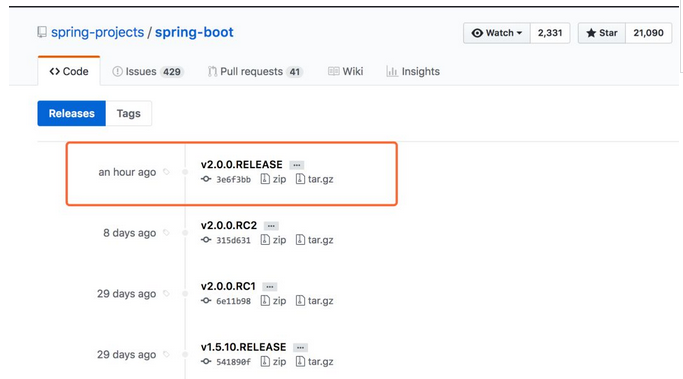Expand the ellipsis next to v1.5.10.RELEASE
The image size is (683, 379).
click(x=300, y=348)
